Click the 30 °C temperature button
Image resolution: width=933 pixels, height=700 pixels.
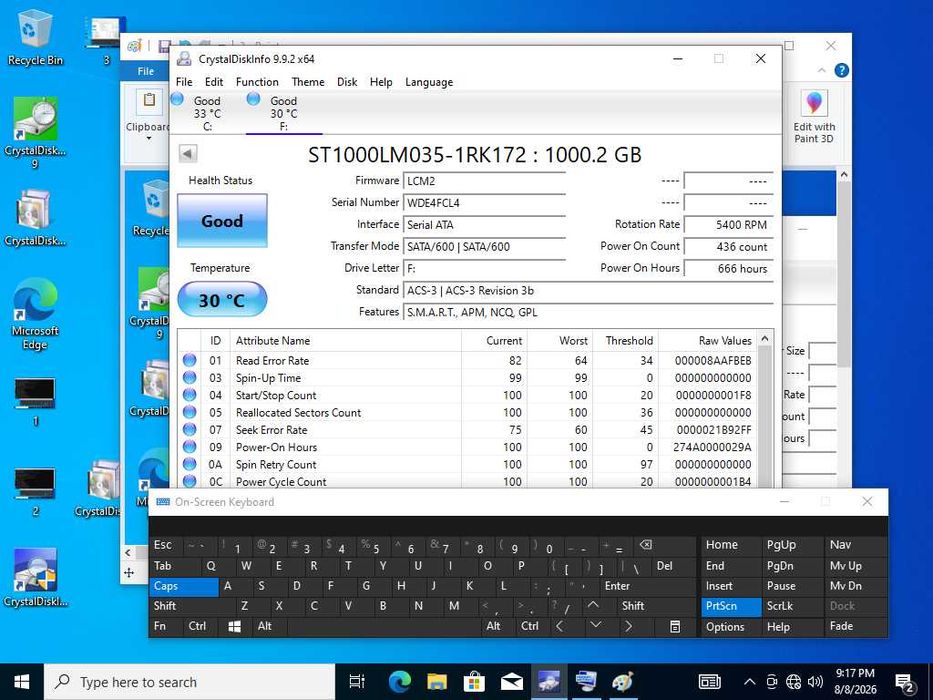point(222,299)
